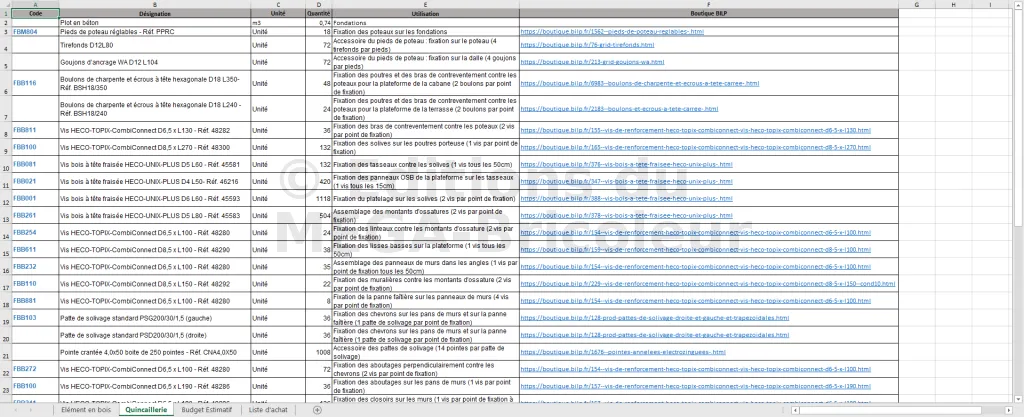Select code cell FBB811
The height and width of the screenshot is (417, 1024).
35,131
